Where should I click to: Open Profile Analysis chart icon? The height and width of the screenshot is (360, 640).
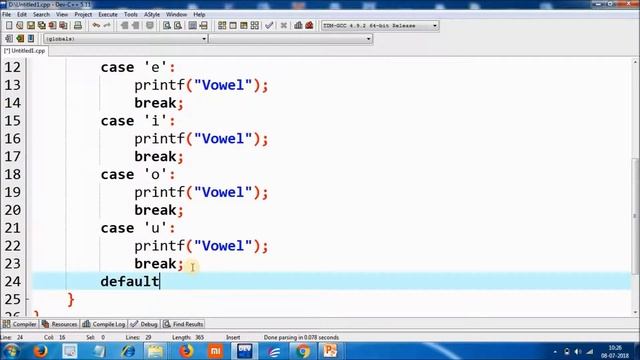[x=298, y=25]
